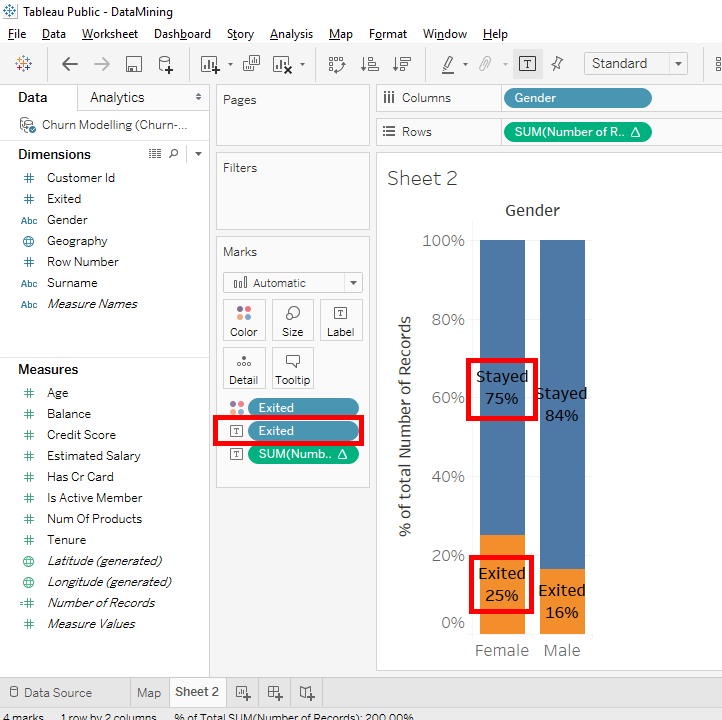722x720 pixels.
Task: Open the Color button in Marks card
Action: [244, 319]
